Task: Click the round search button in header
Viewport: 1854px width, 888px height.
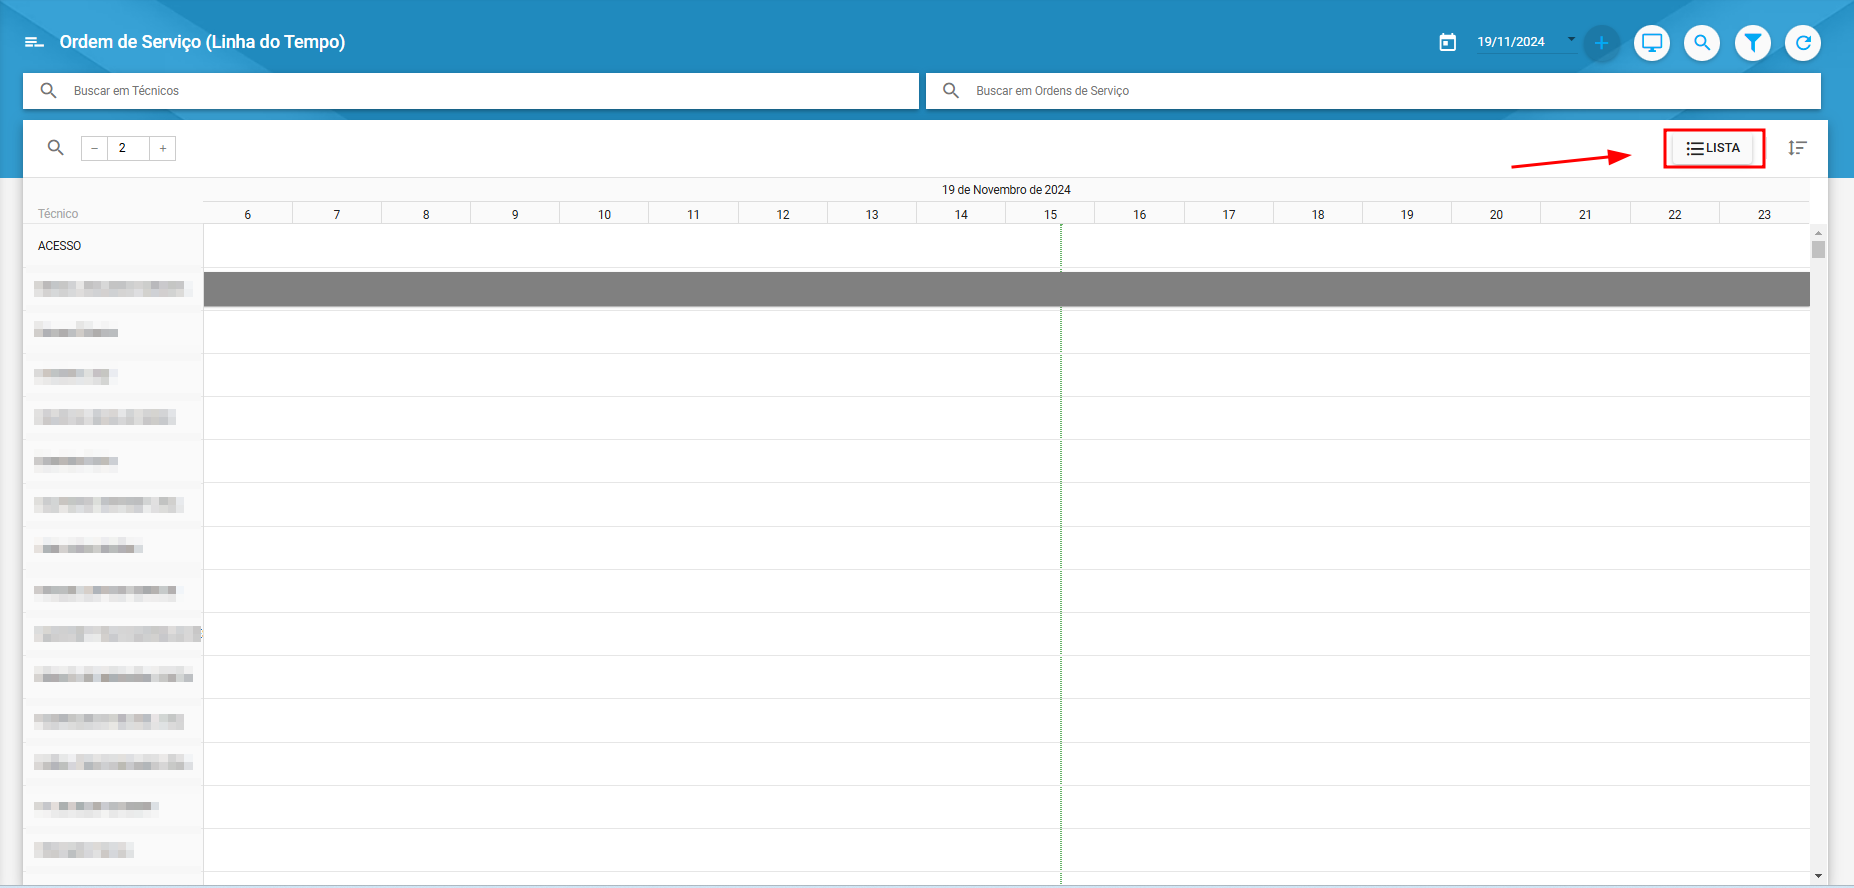Action: pyautogui.click(x=1702, y=43)
